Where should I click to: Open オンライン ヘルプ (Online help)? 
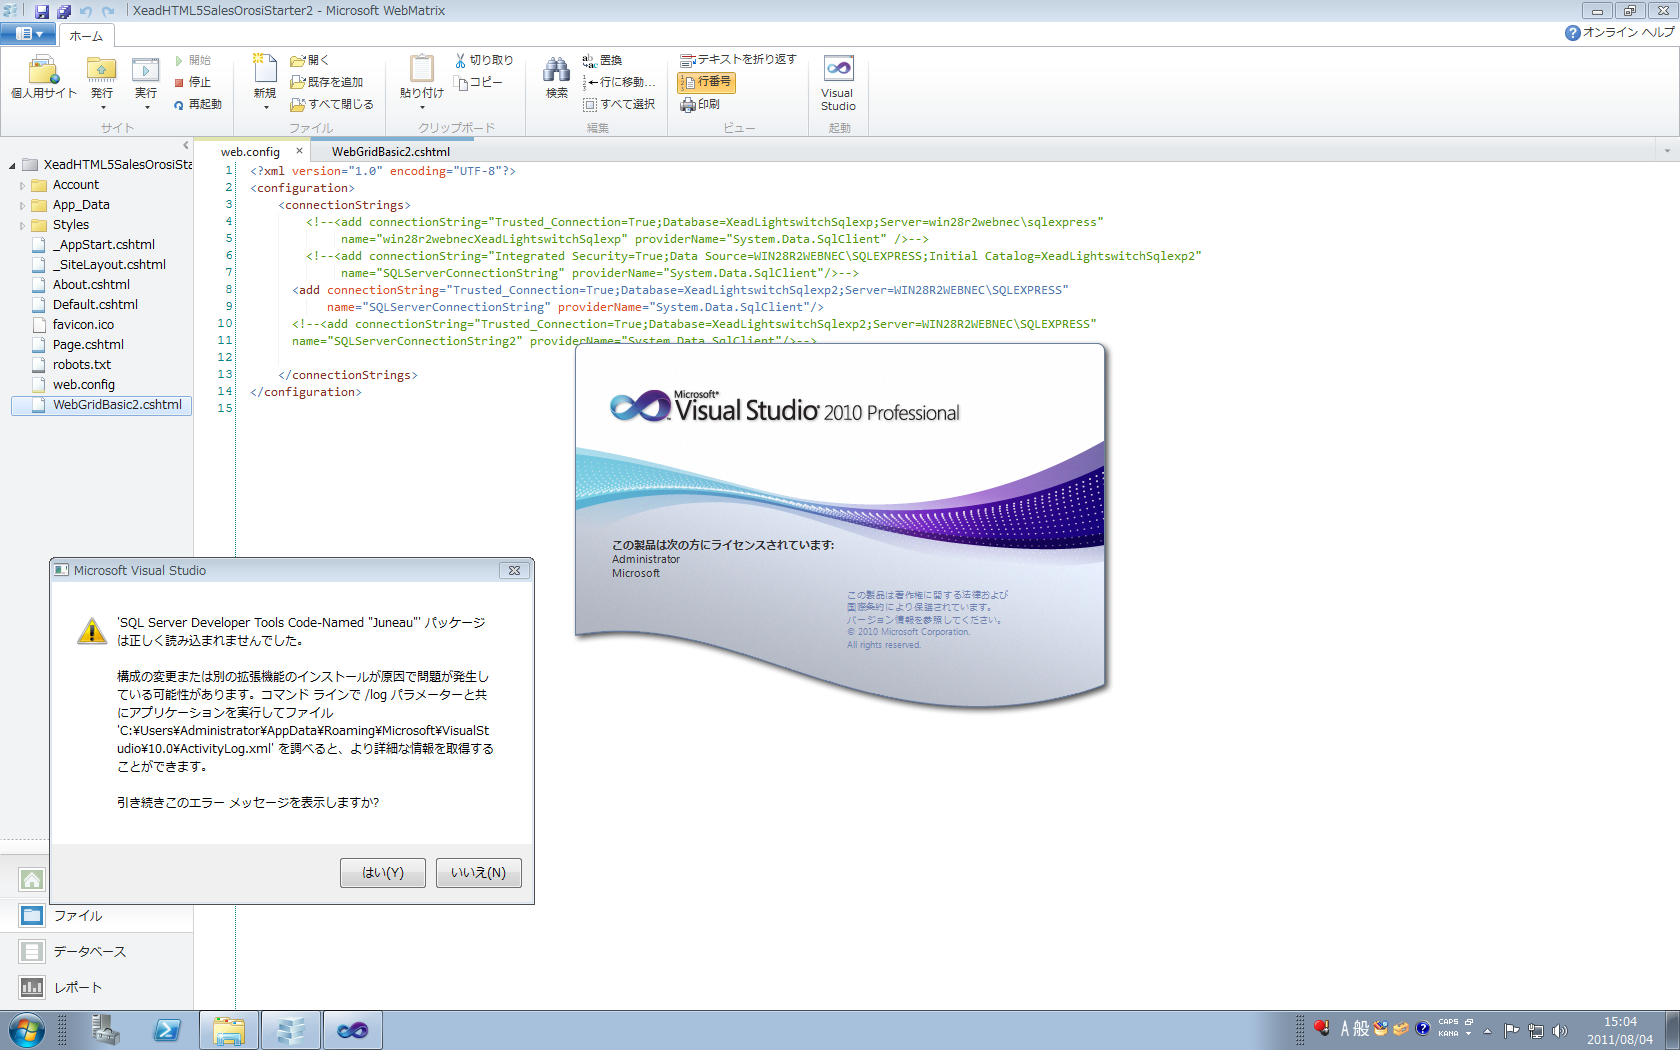coord(1620,33)
